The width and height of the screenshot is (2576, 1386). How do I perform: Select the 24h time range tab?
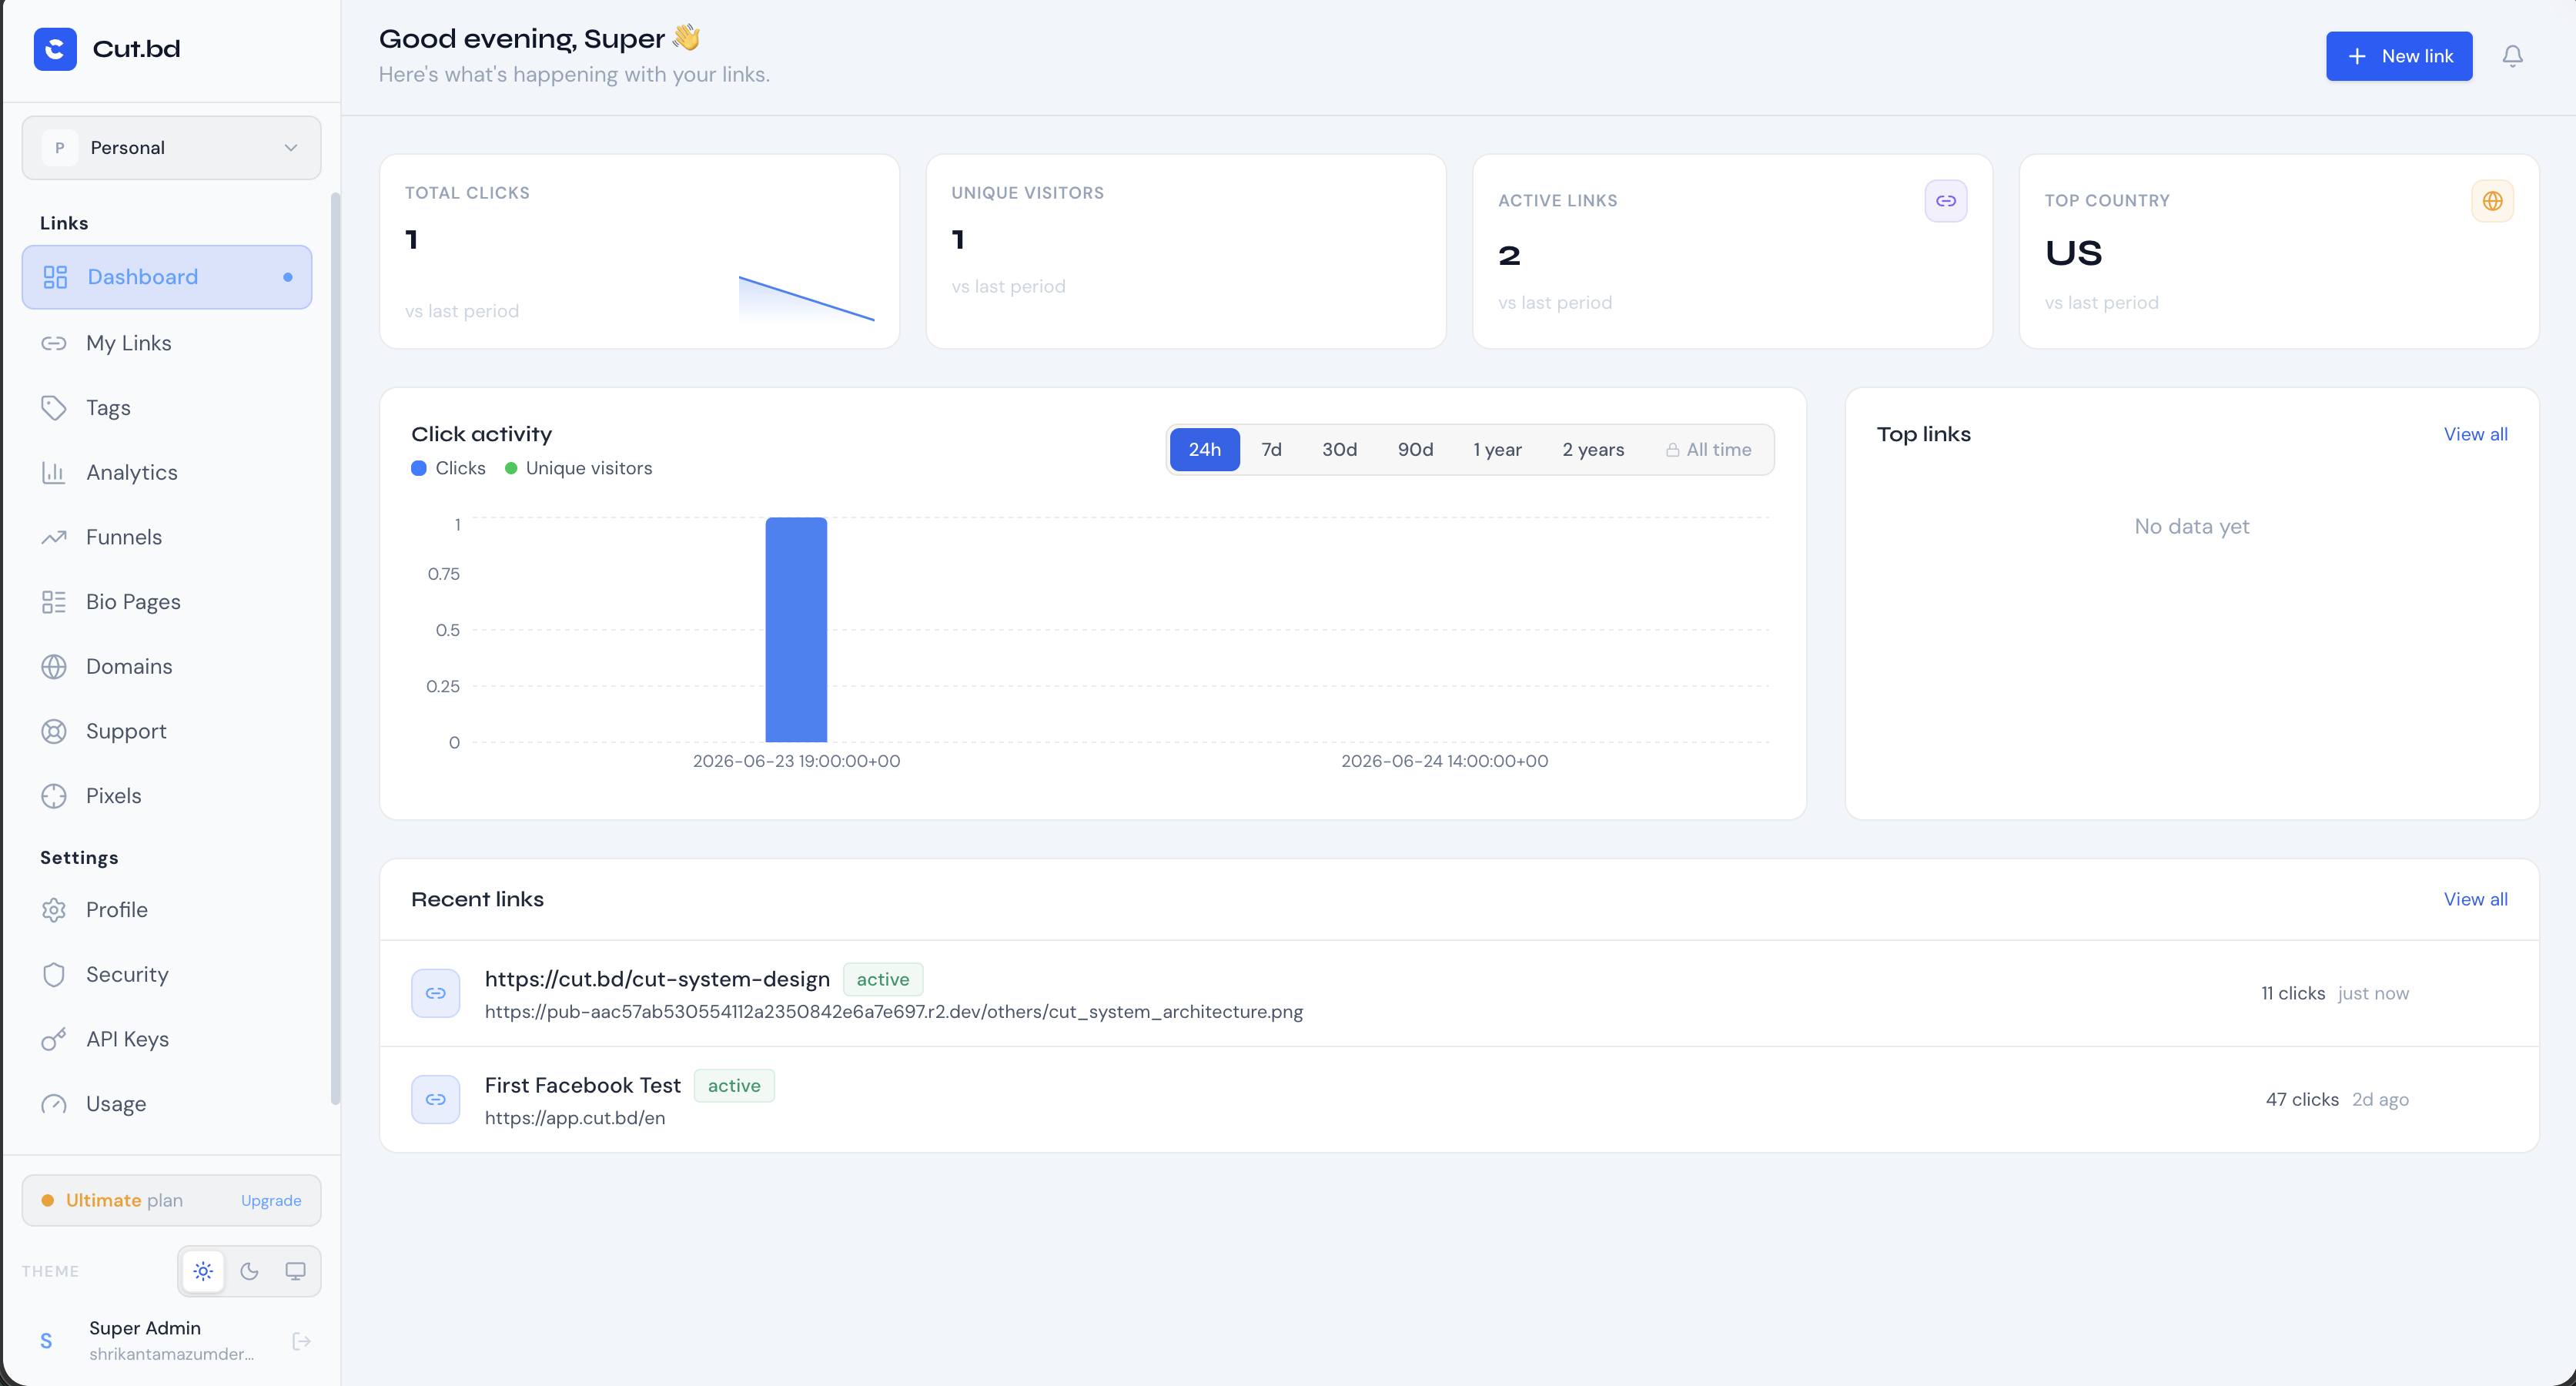click(x=1204, y=450)
